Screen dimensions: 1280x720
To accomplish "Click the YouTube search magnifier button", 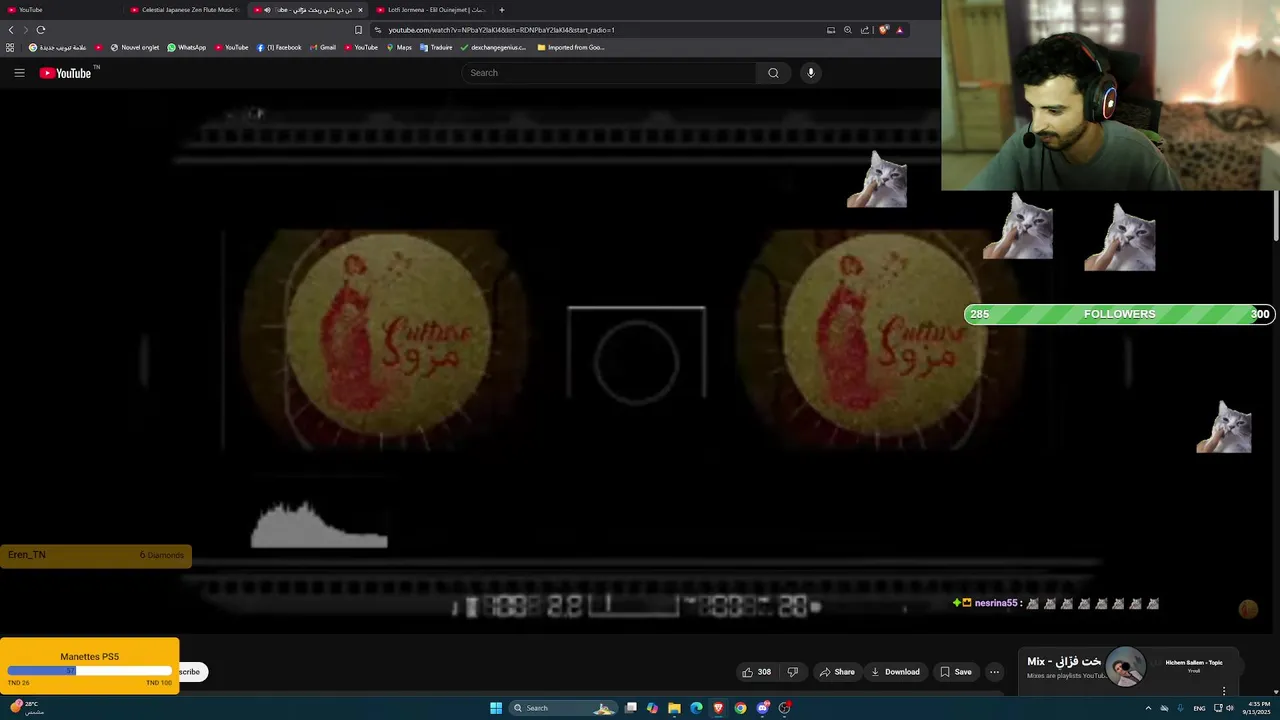I will coord(773,73).
